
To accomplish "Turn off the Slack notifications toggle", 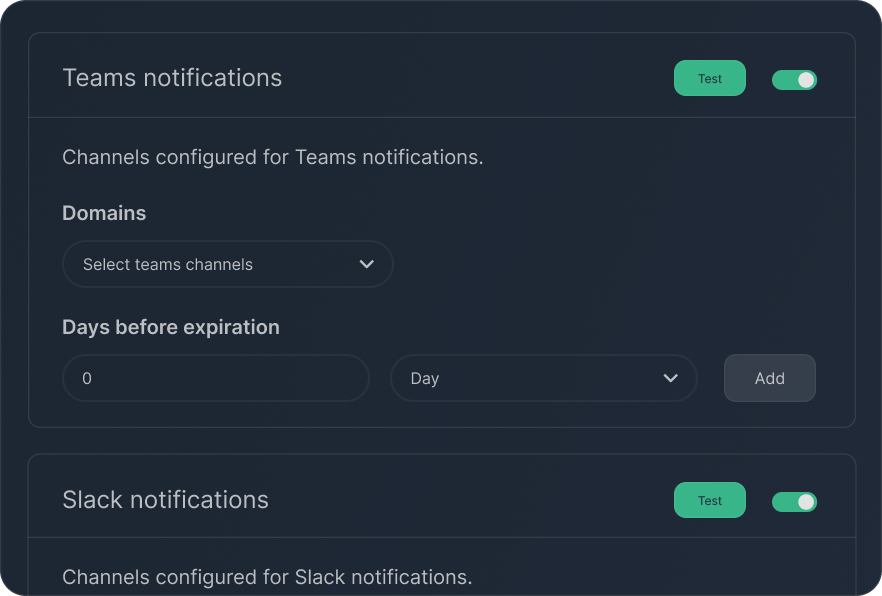I will click(794, 501).
